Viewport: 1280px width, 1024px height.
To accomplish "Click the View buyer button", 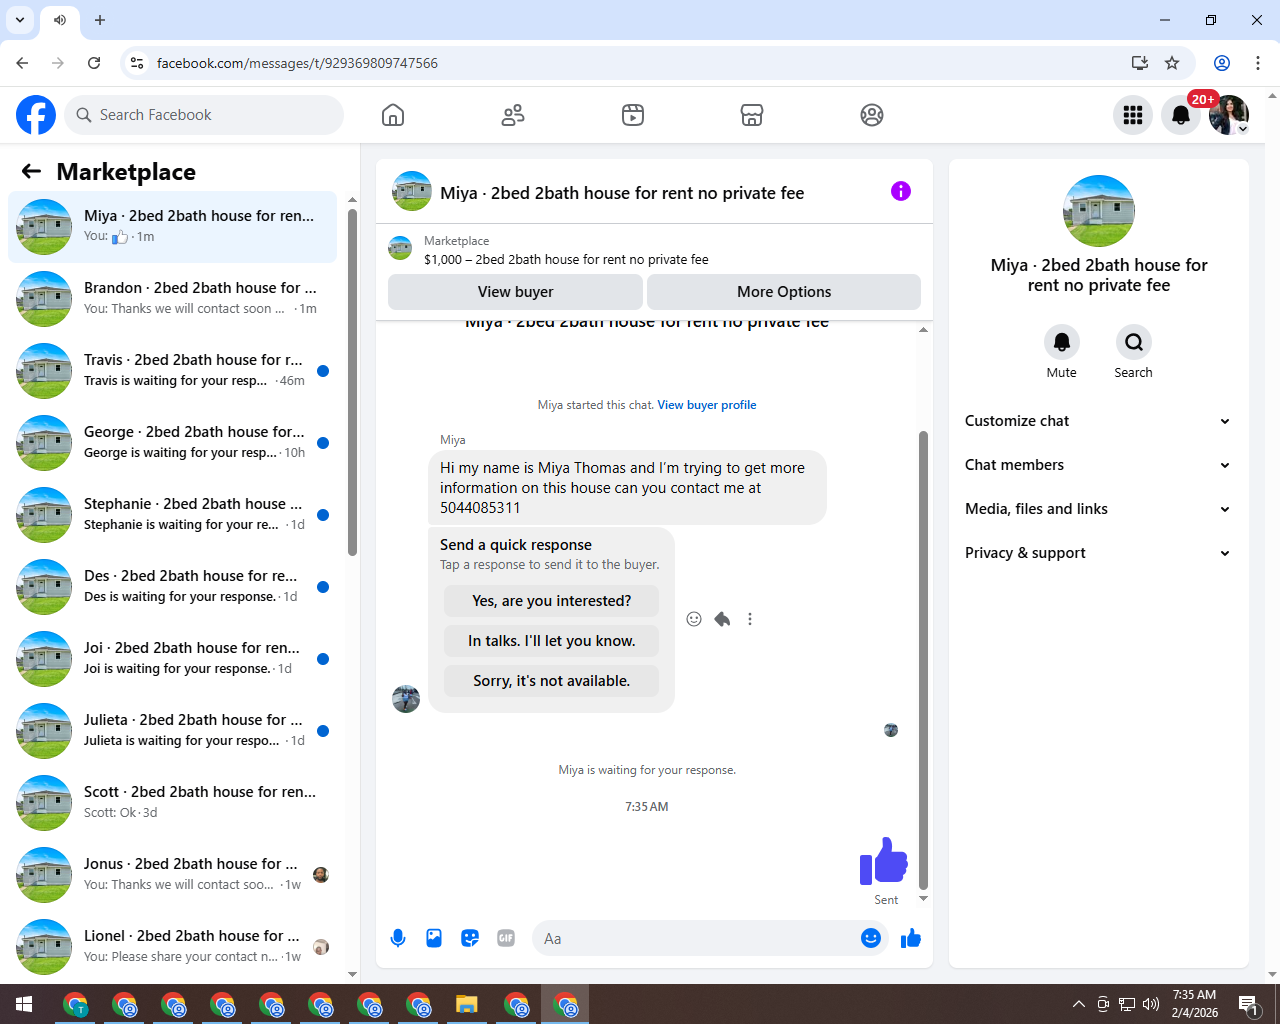I will point(515,292).
